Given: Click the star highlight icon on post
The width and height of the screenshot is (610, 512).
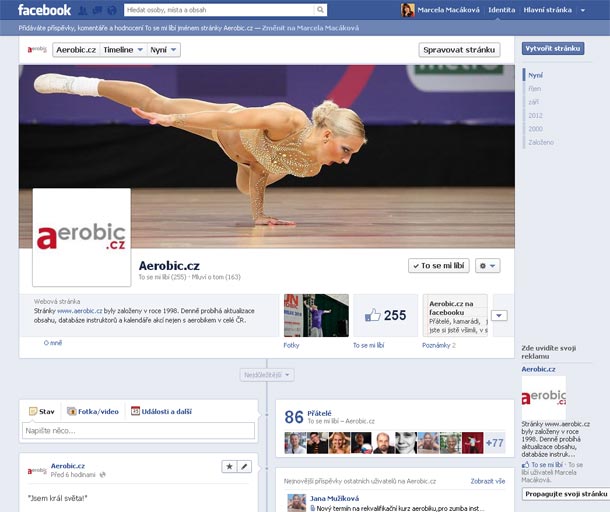Looking at the screenshot, I should click(x=230, y=466).
